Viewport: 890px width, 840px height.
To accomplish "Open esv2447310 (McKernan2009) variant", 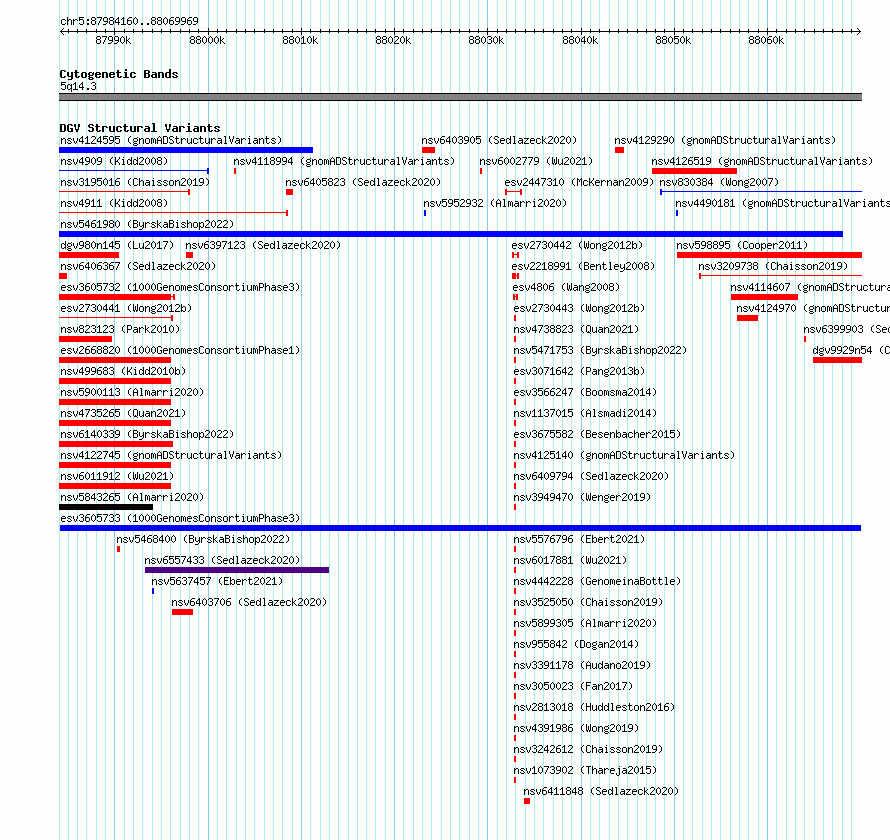I will pos(579,182).
